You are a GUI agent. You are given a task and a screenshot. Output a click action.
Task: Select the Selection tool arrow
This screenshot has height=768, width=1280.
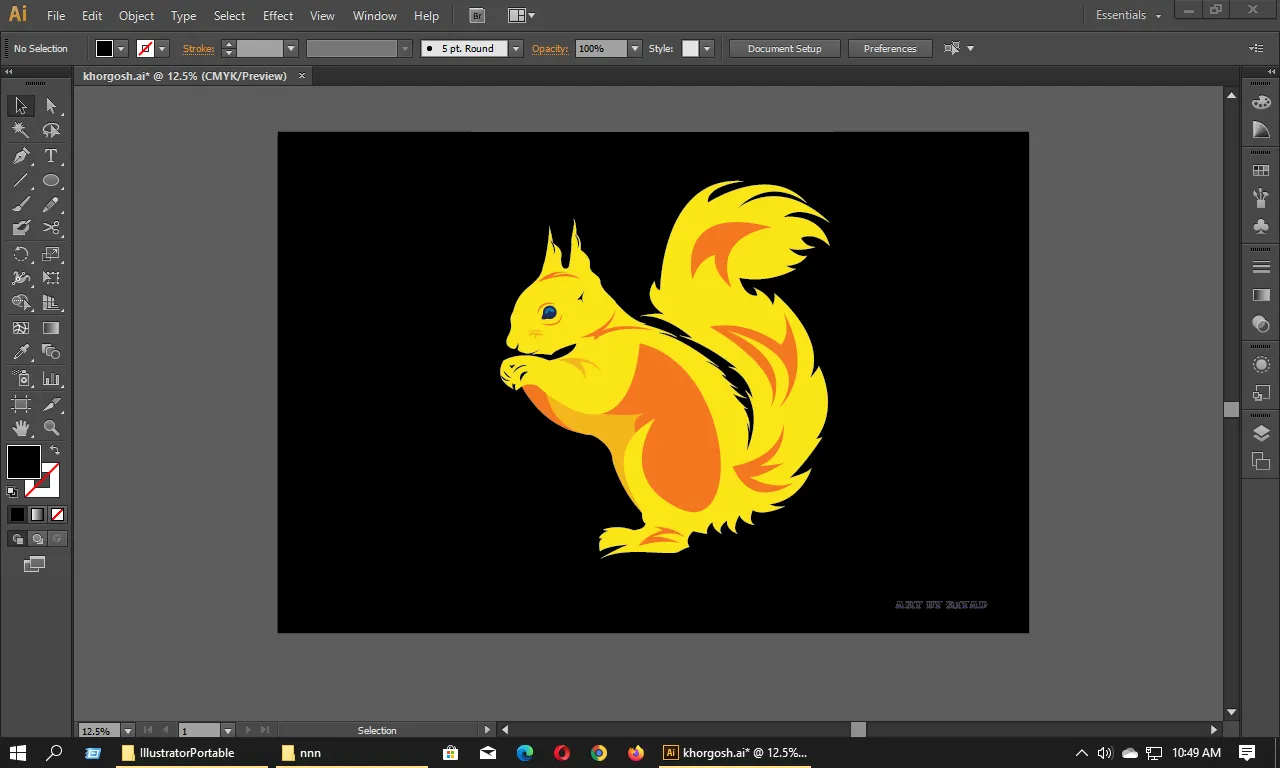coord(20,106)
